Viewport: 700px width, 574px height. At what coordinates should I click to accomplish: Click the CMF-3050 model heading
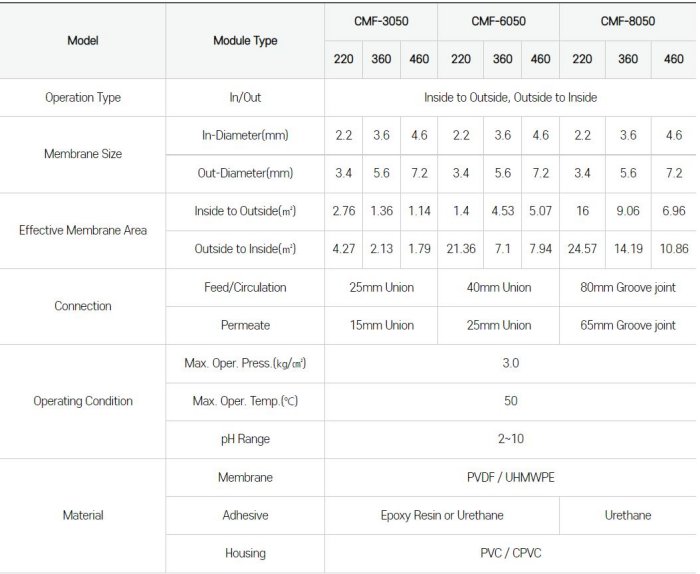click(x=381, y=21)
